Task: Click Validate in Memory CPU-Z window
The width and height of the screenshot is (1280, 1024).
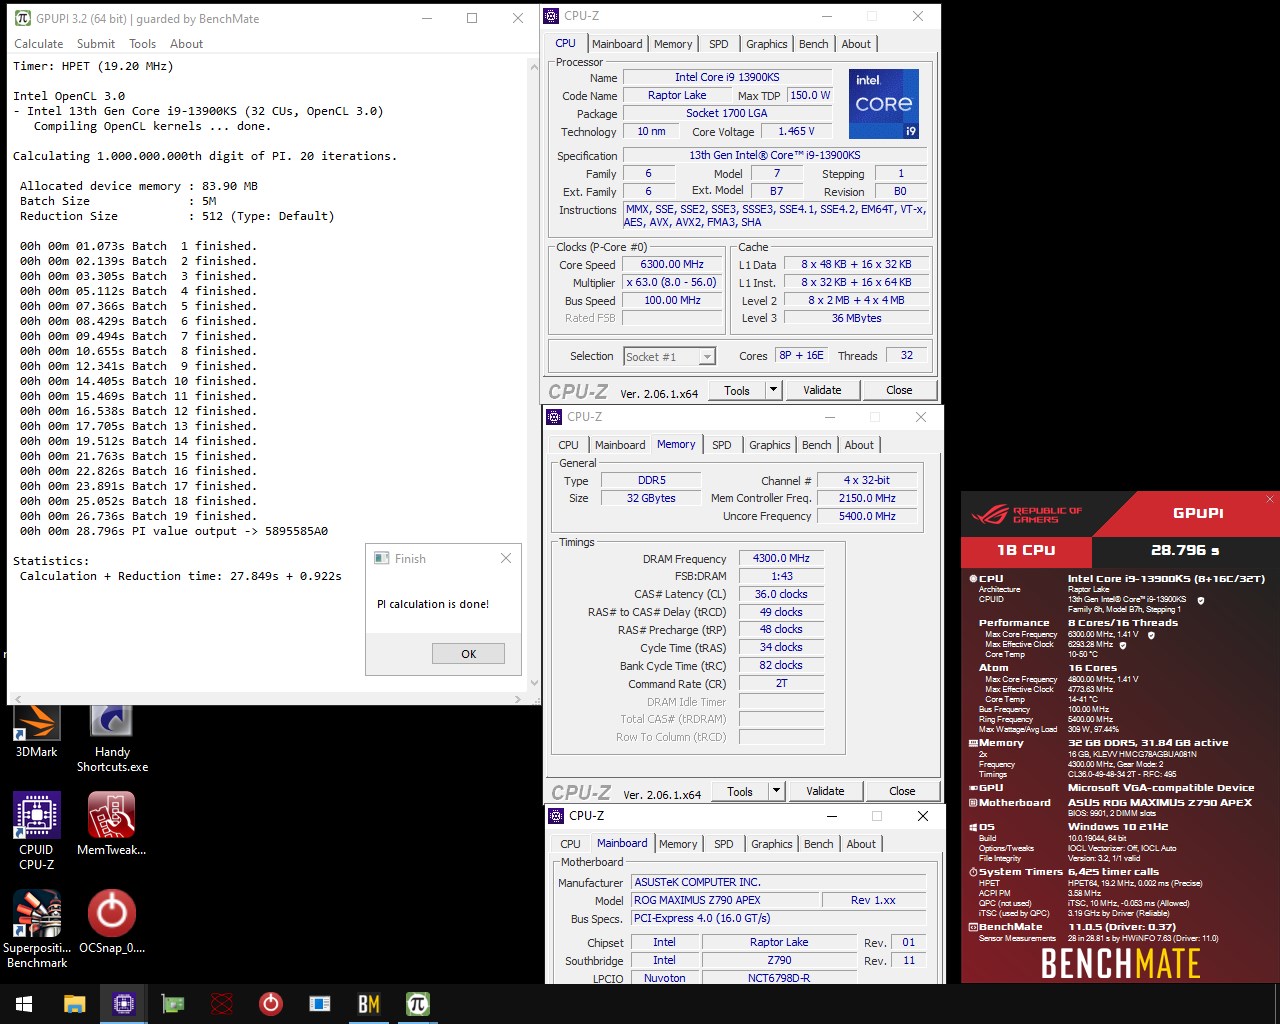Action: point(825,791)
